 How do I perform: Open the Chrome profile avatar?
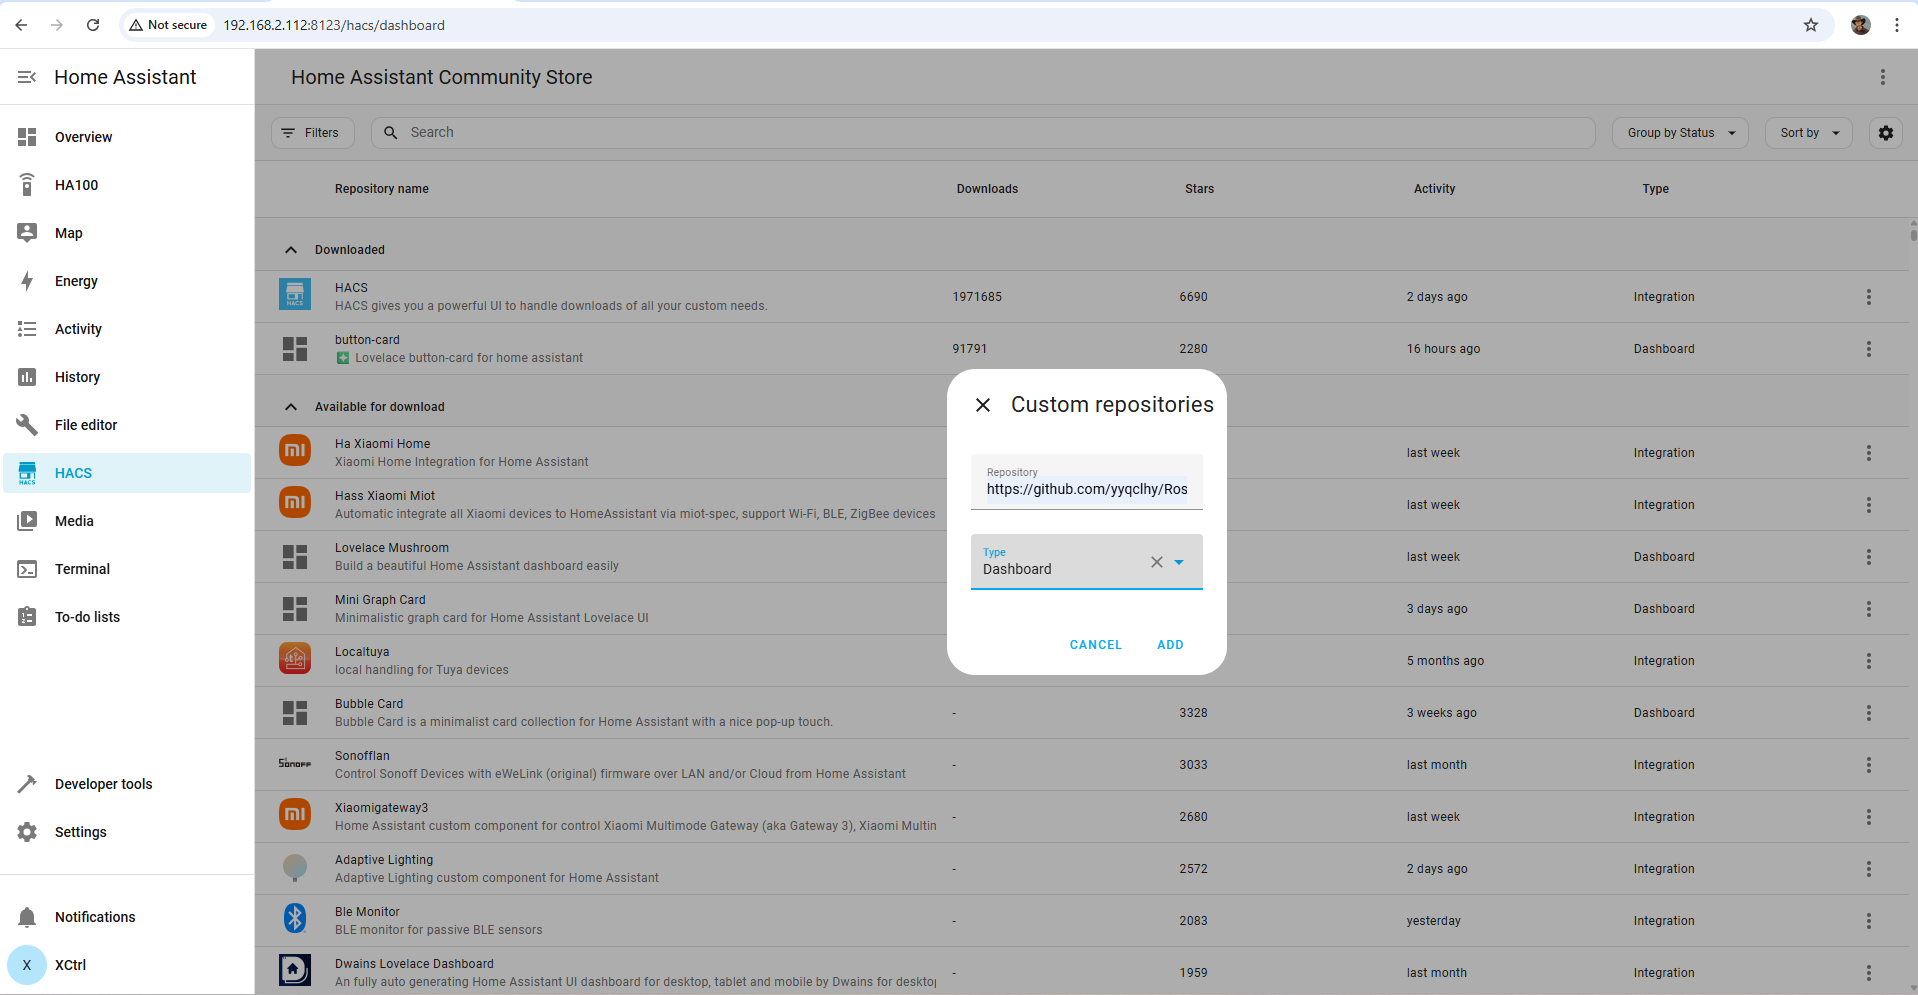click(1861, 25)
